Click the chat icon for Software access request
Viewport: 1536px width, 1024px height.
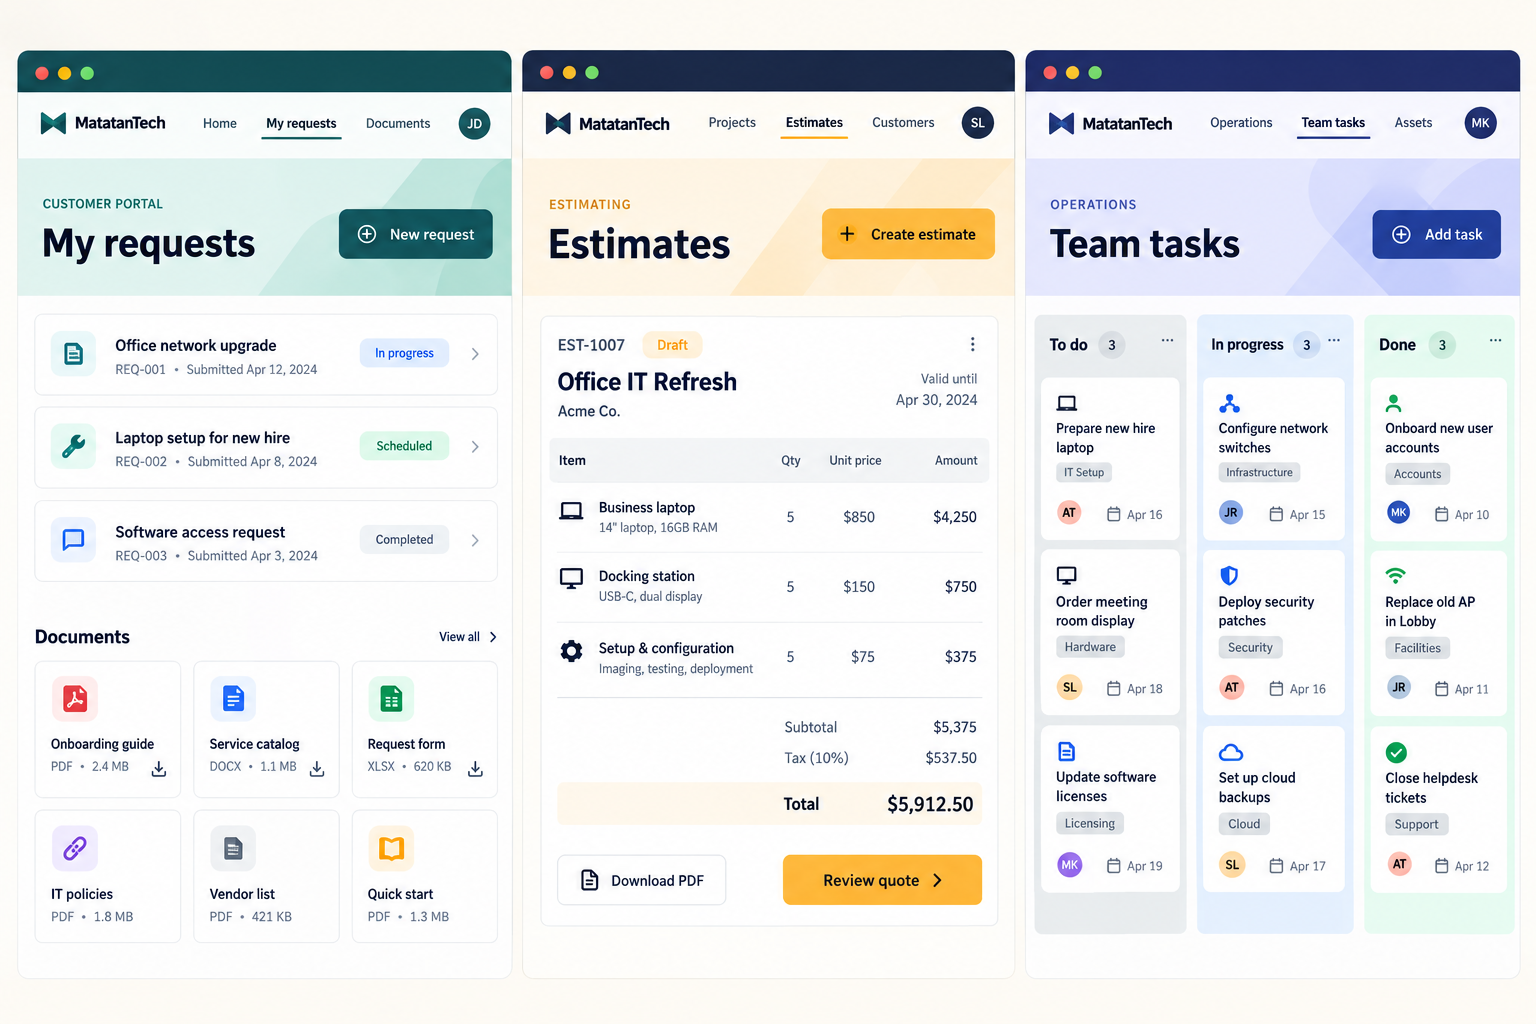[74, 540]
